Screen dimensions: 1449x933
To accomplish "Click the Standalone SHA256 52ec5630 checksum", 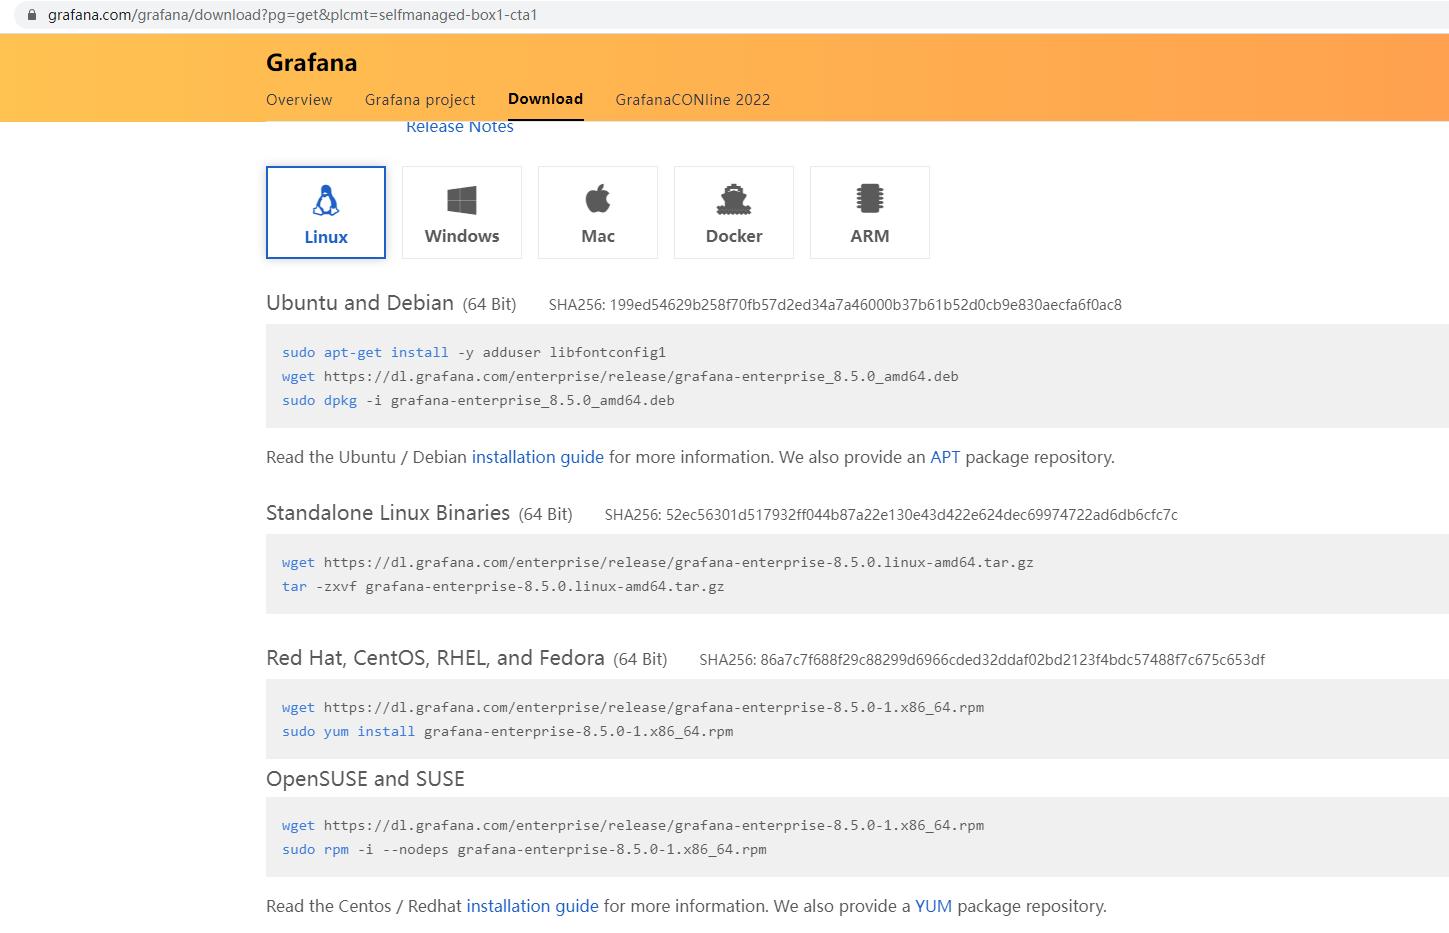I will click(891, 515).
